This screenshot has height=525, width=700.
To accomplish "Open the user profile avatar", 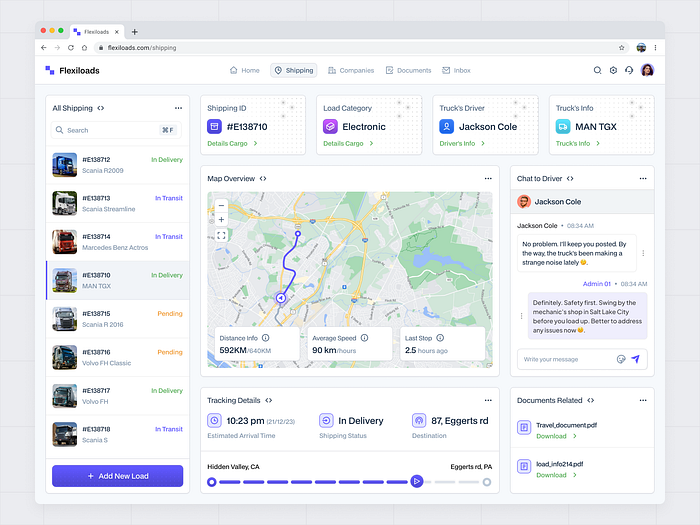I will [x=647, y=71].
